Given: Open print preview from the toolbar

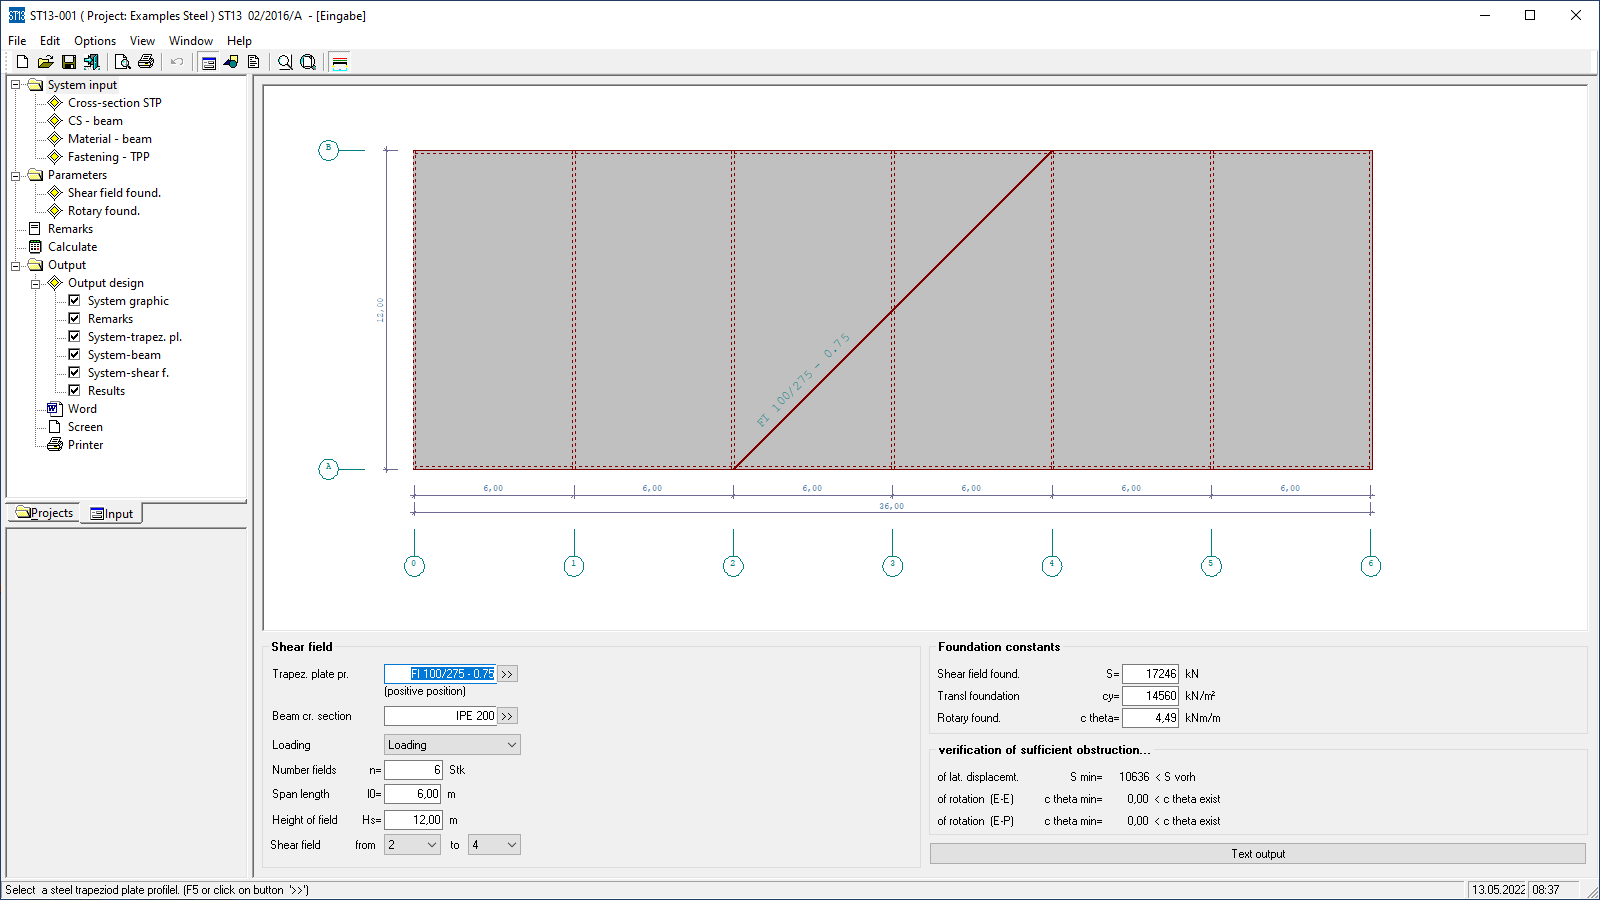Looking at the screenshot, I should point(123,62).
